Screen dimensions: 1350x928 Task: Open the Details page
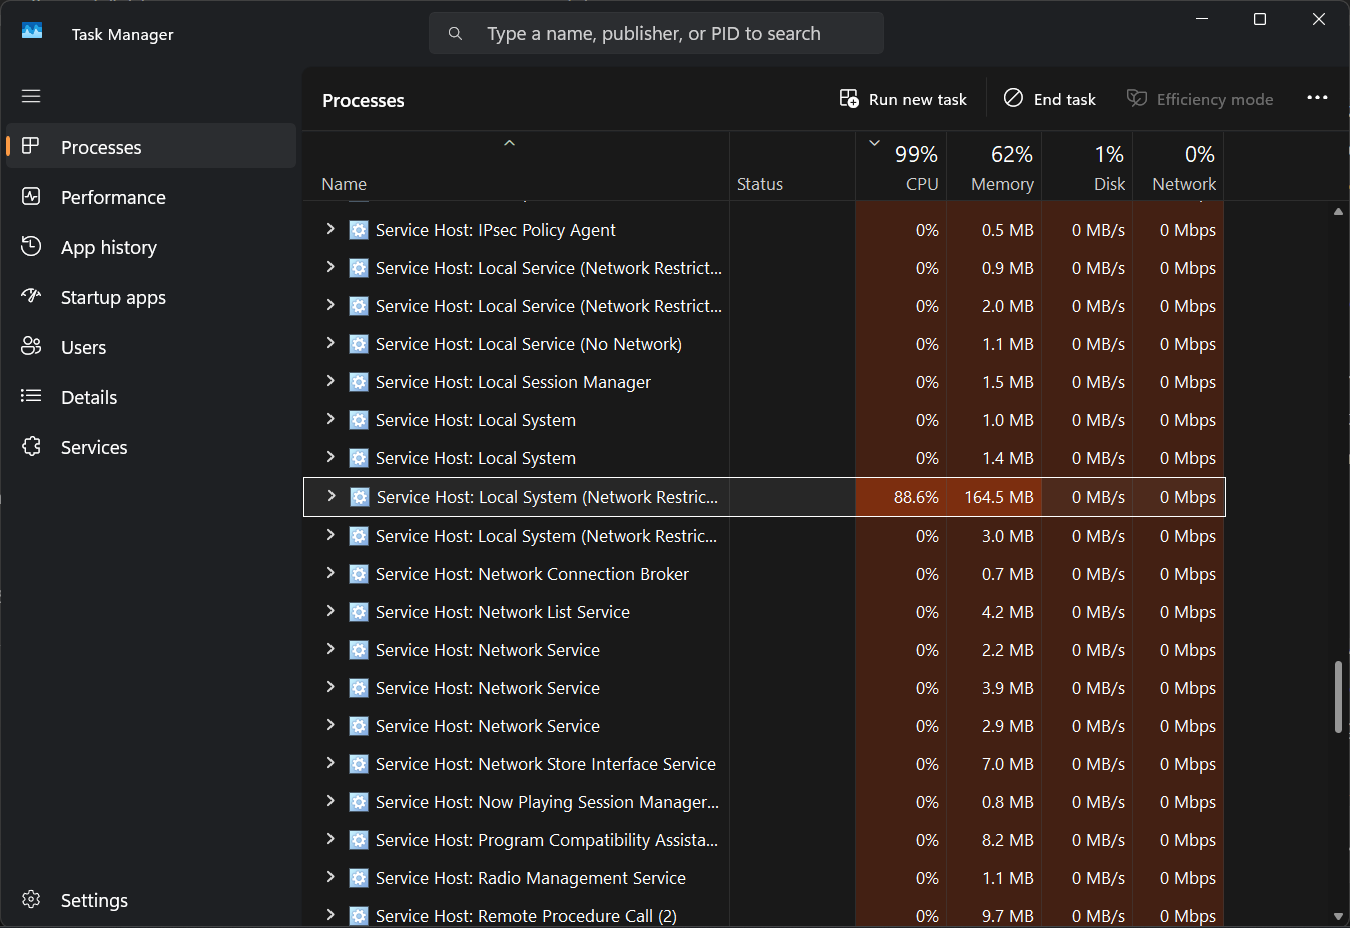[x=89, y=397]
